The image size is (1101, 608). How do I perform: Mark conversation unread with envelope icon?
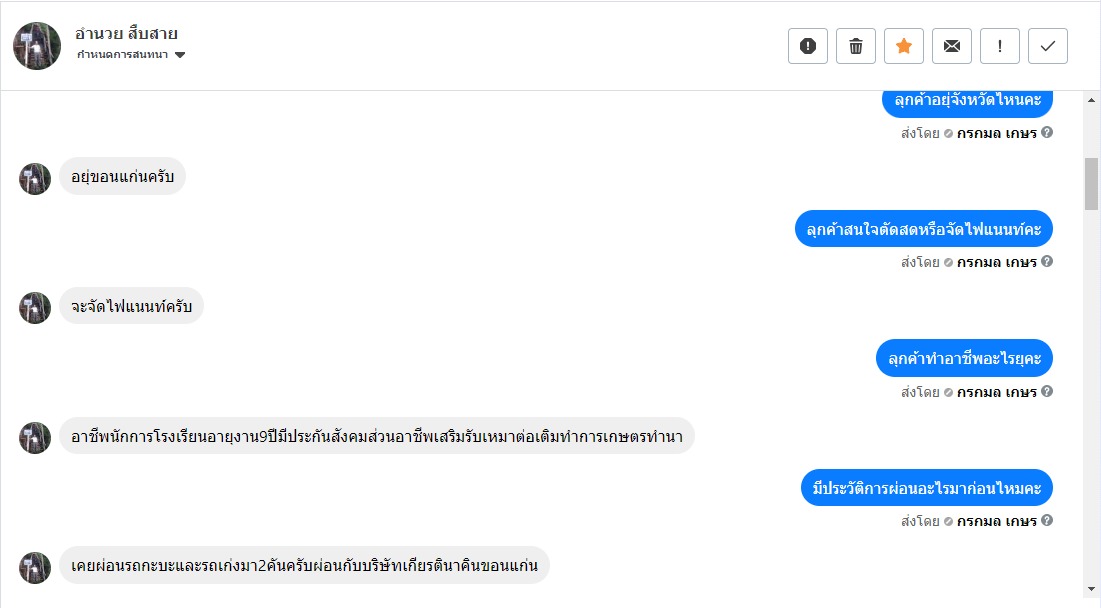[952, 46]
